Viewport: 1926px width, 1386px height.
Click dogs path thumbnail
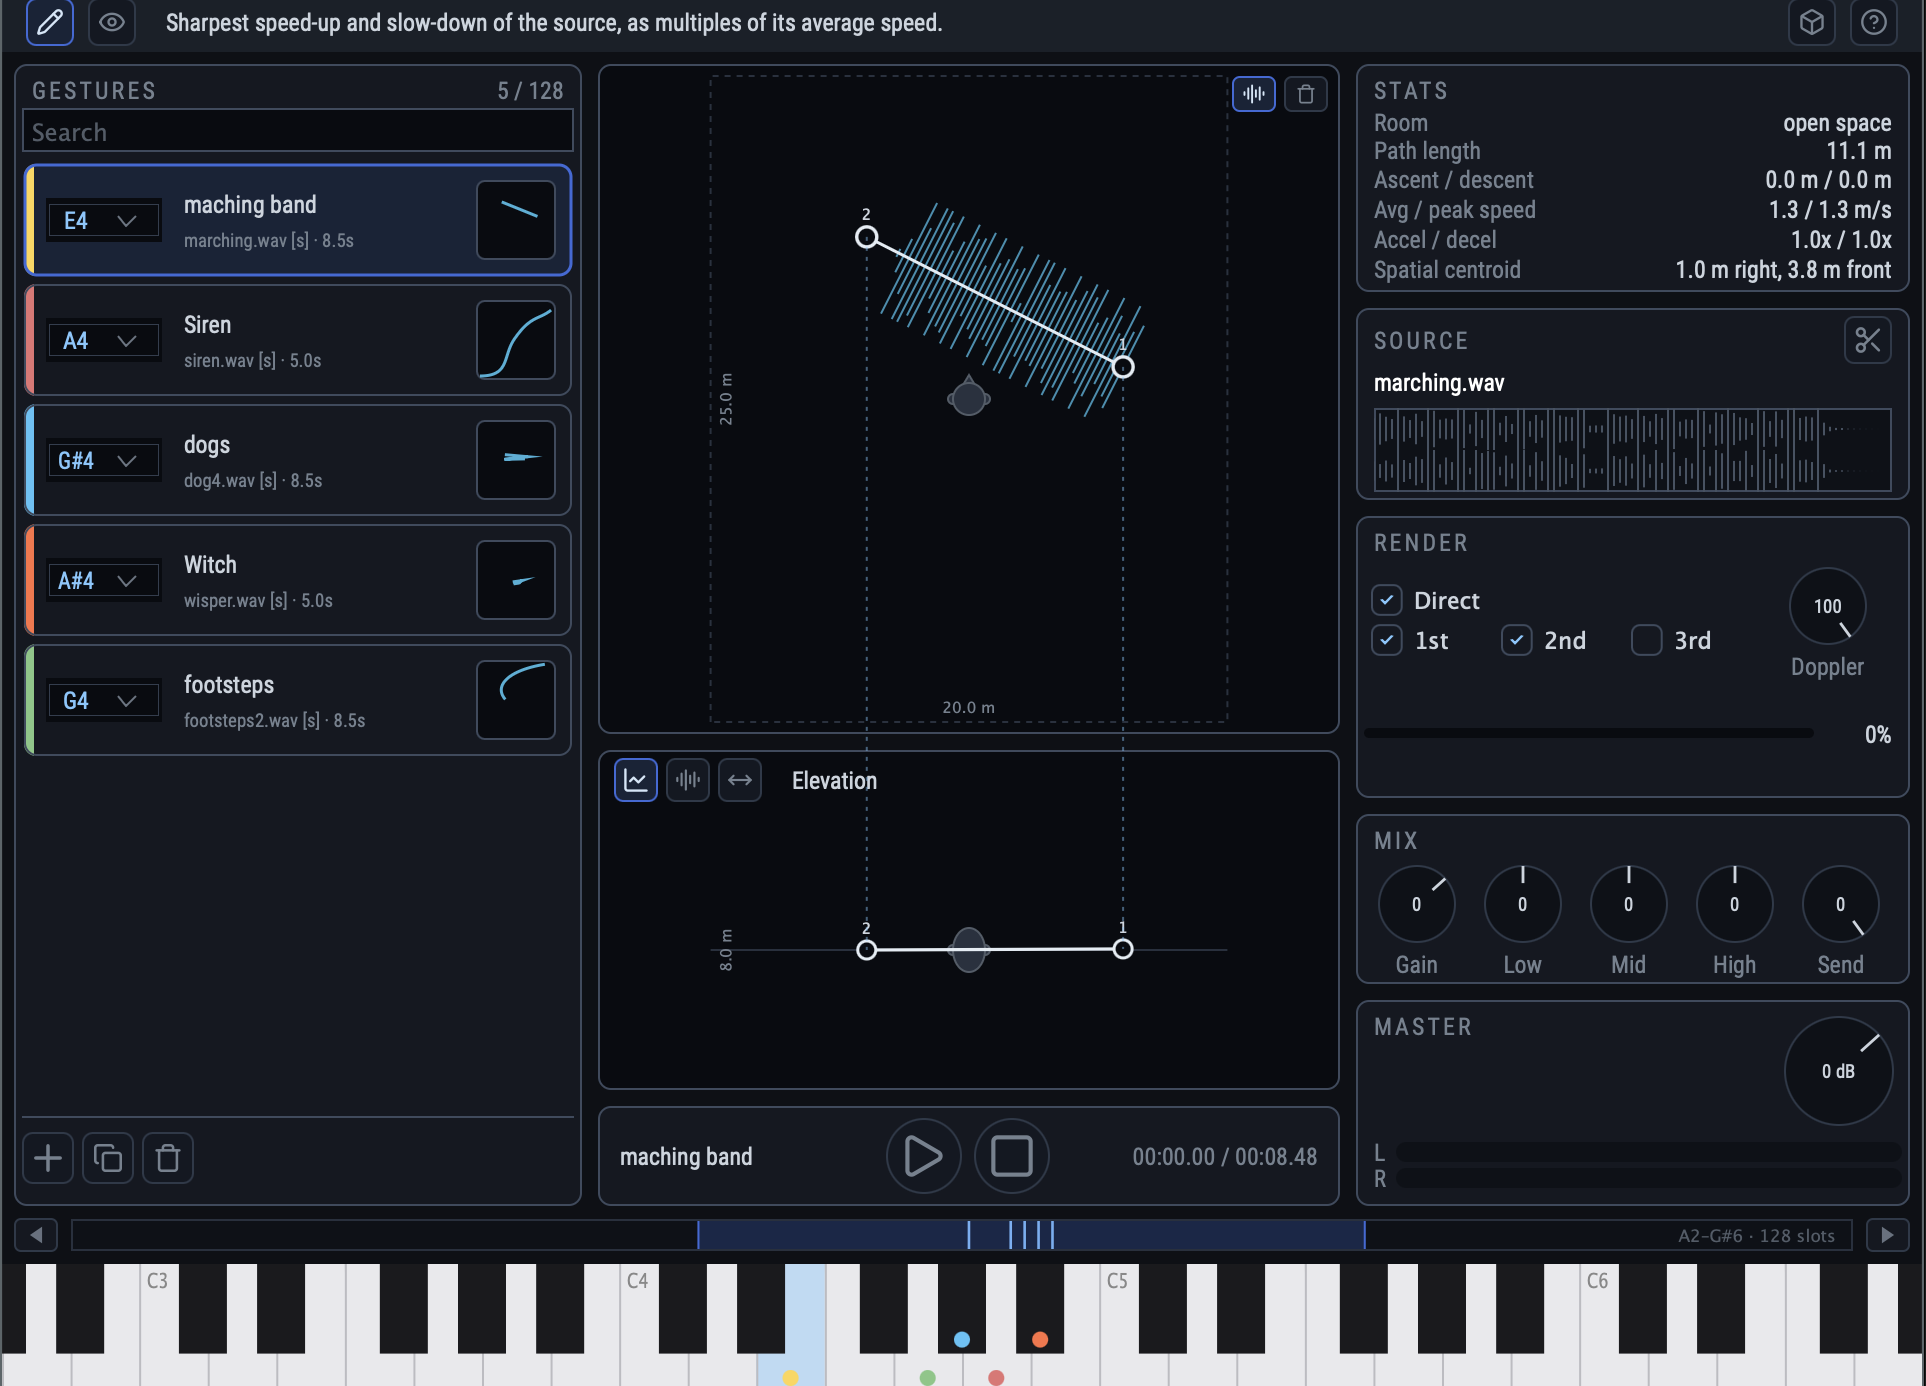pos(516,460)
